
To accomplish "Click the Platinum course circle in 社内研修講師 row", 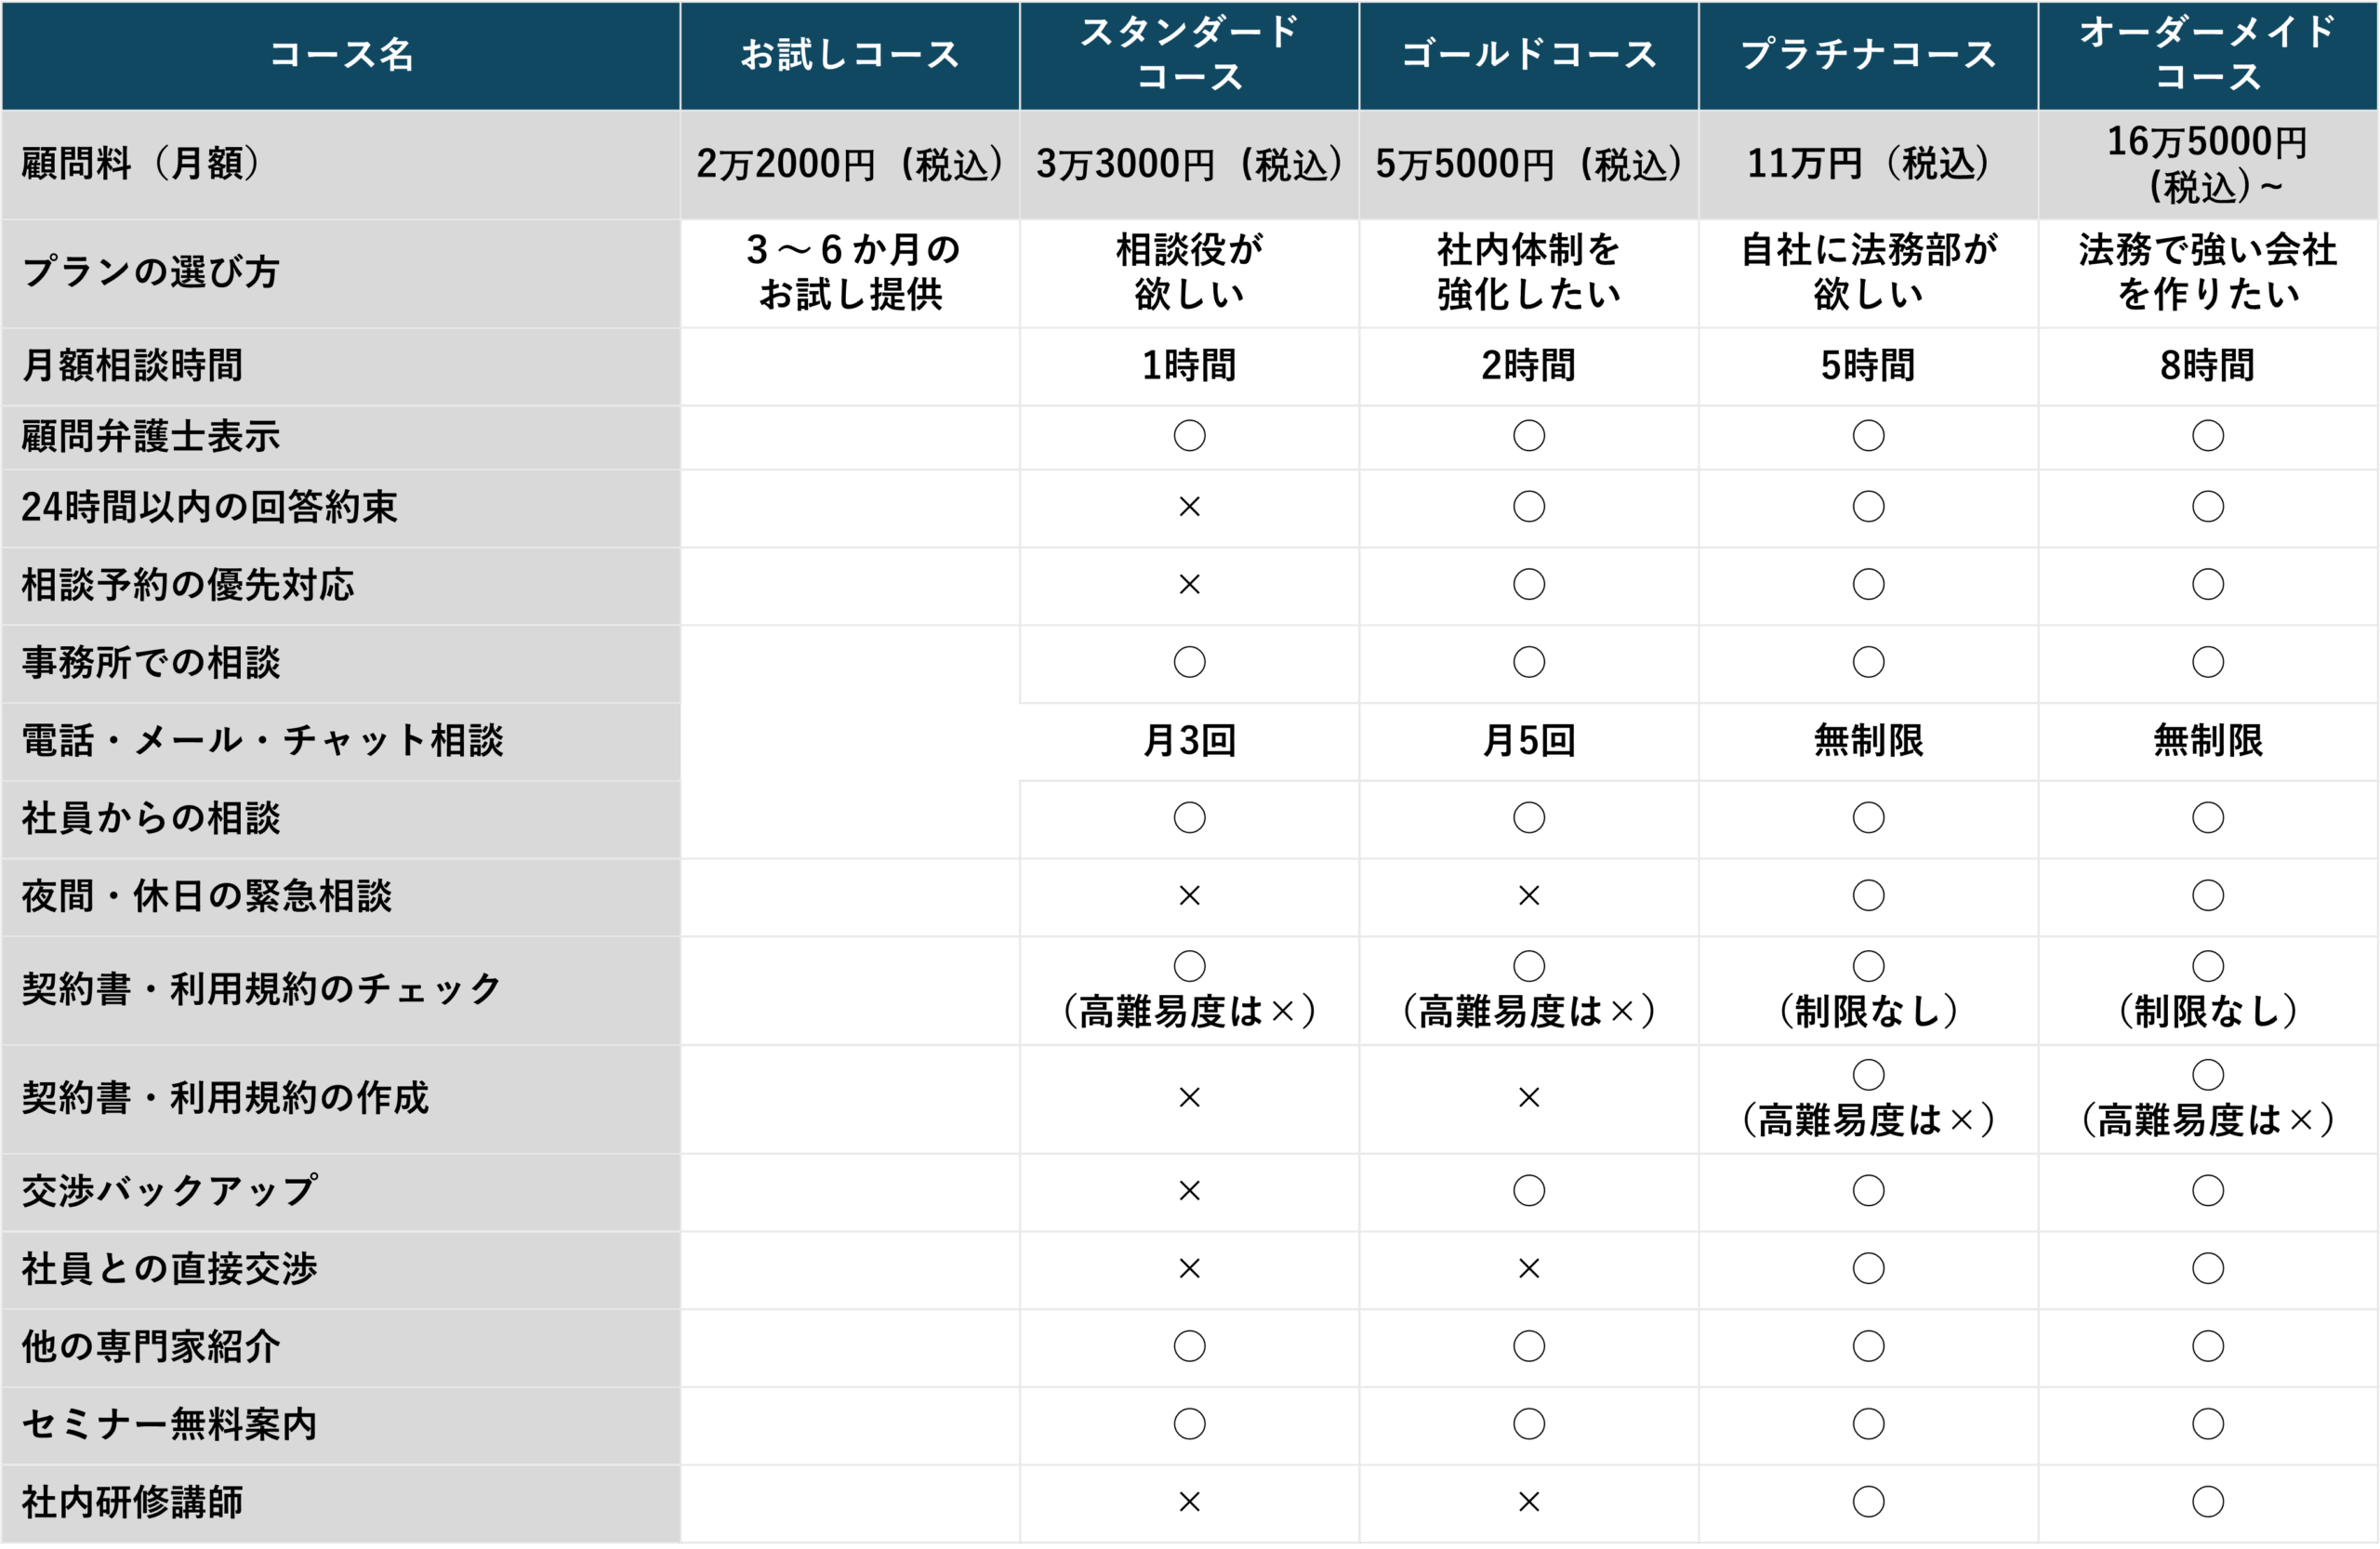I will 1868,1502.
